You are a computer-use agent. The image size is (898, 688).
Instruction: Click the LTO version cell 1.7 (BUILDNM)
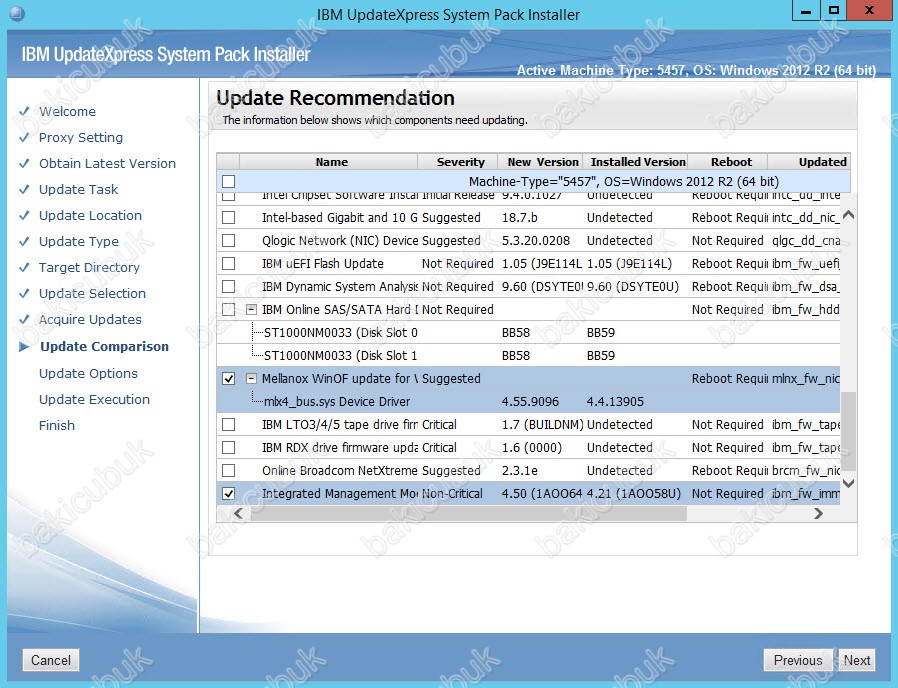(542, 424)
